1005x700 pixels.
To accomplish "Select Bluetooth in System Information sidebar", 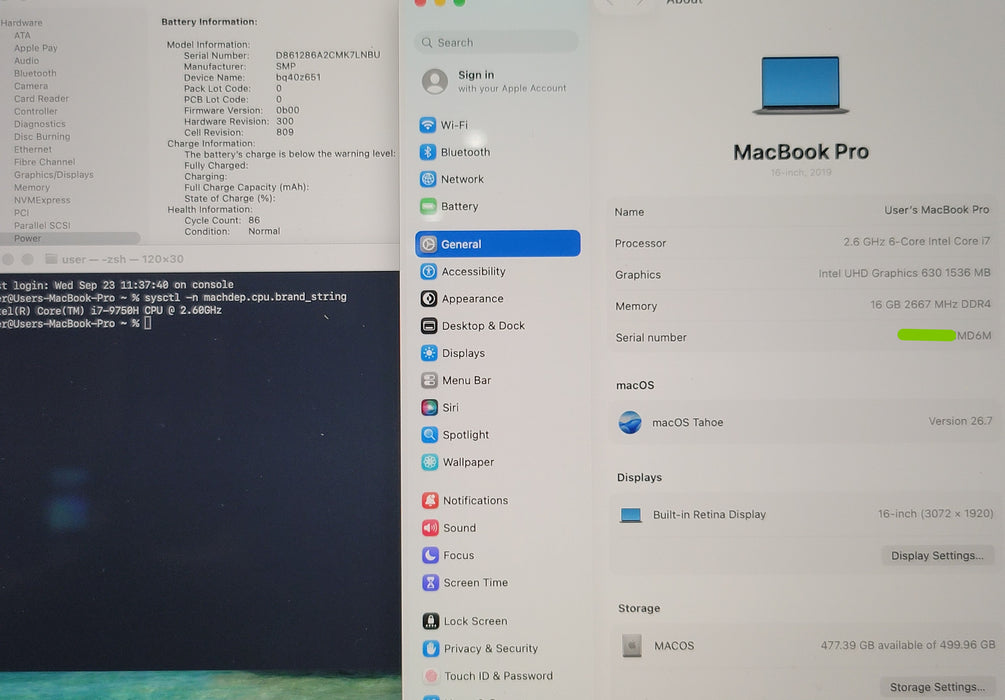I will click(x=35, y=73).
